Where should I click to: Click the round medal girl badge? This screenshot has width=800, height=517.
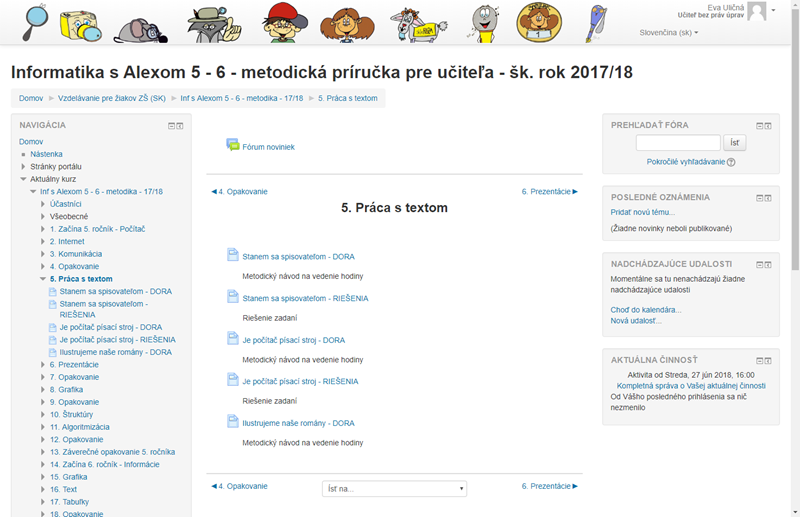coord(539,22)
